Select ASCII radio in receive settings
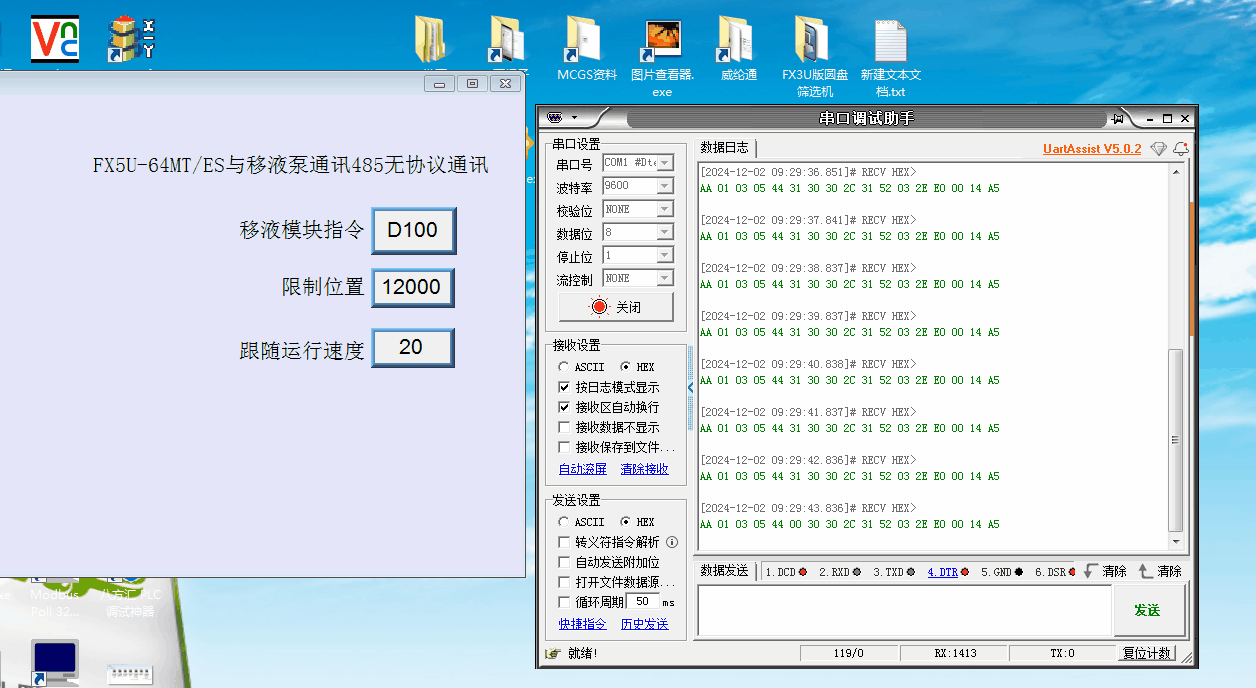This screenshot has width=1256, height=688. coord(564,367)
